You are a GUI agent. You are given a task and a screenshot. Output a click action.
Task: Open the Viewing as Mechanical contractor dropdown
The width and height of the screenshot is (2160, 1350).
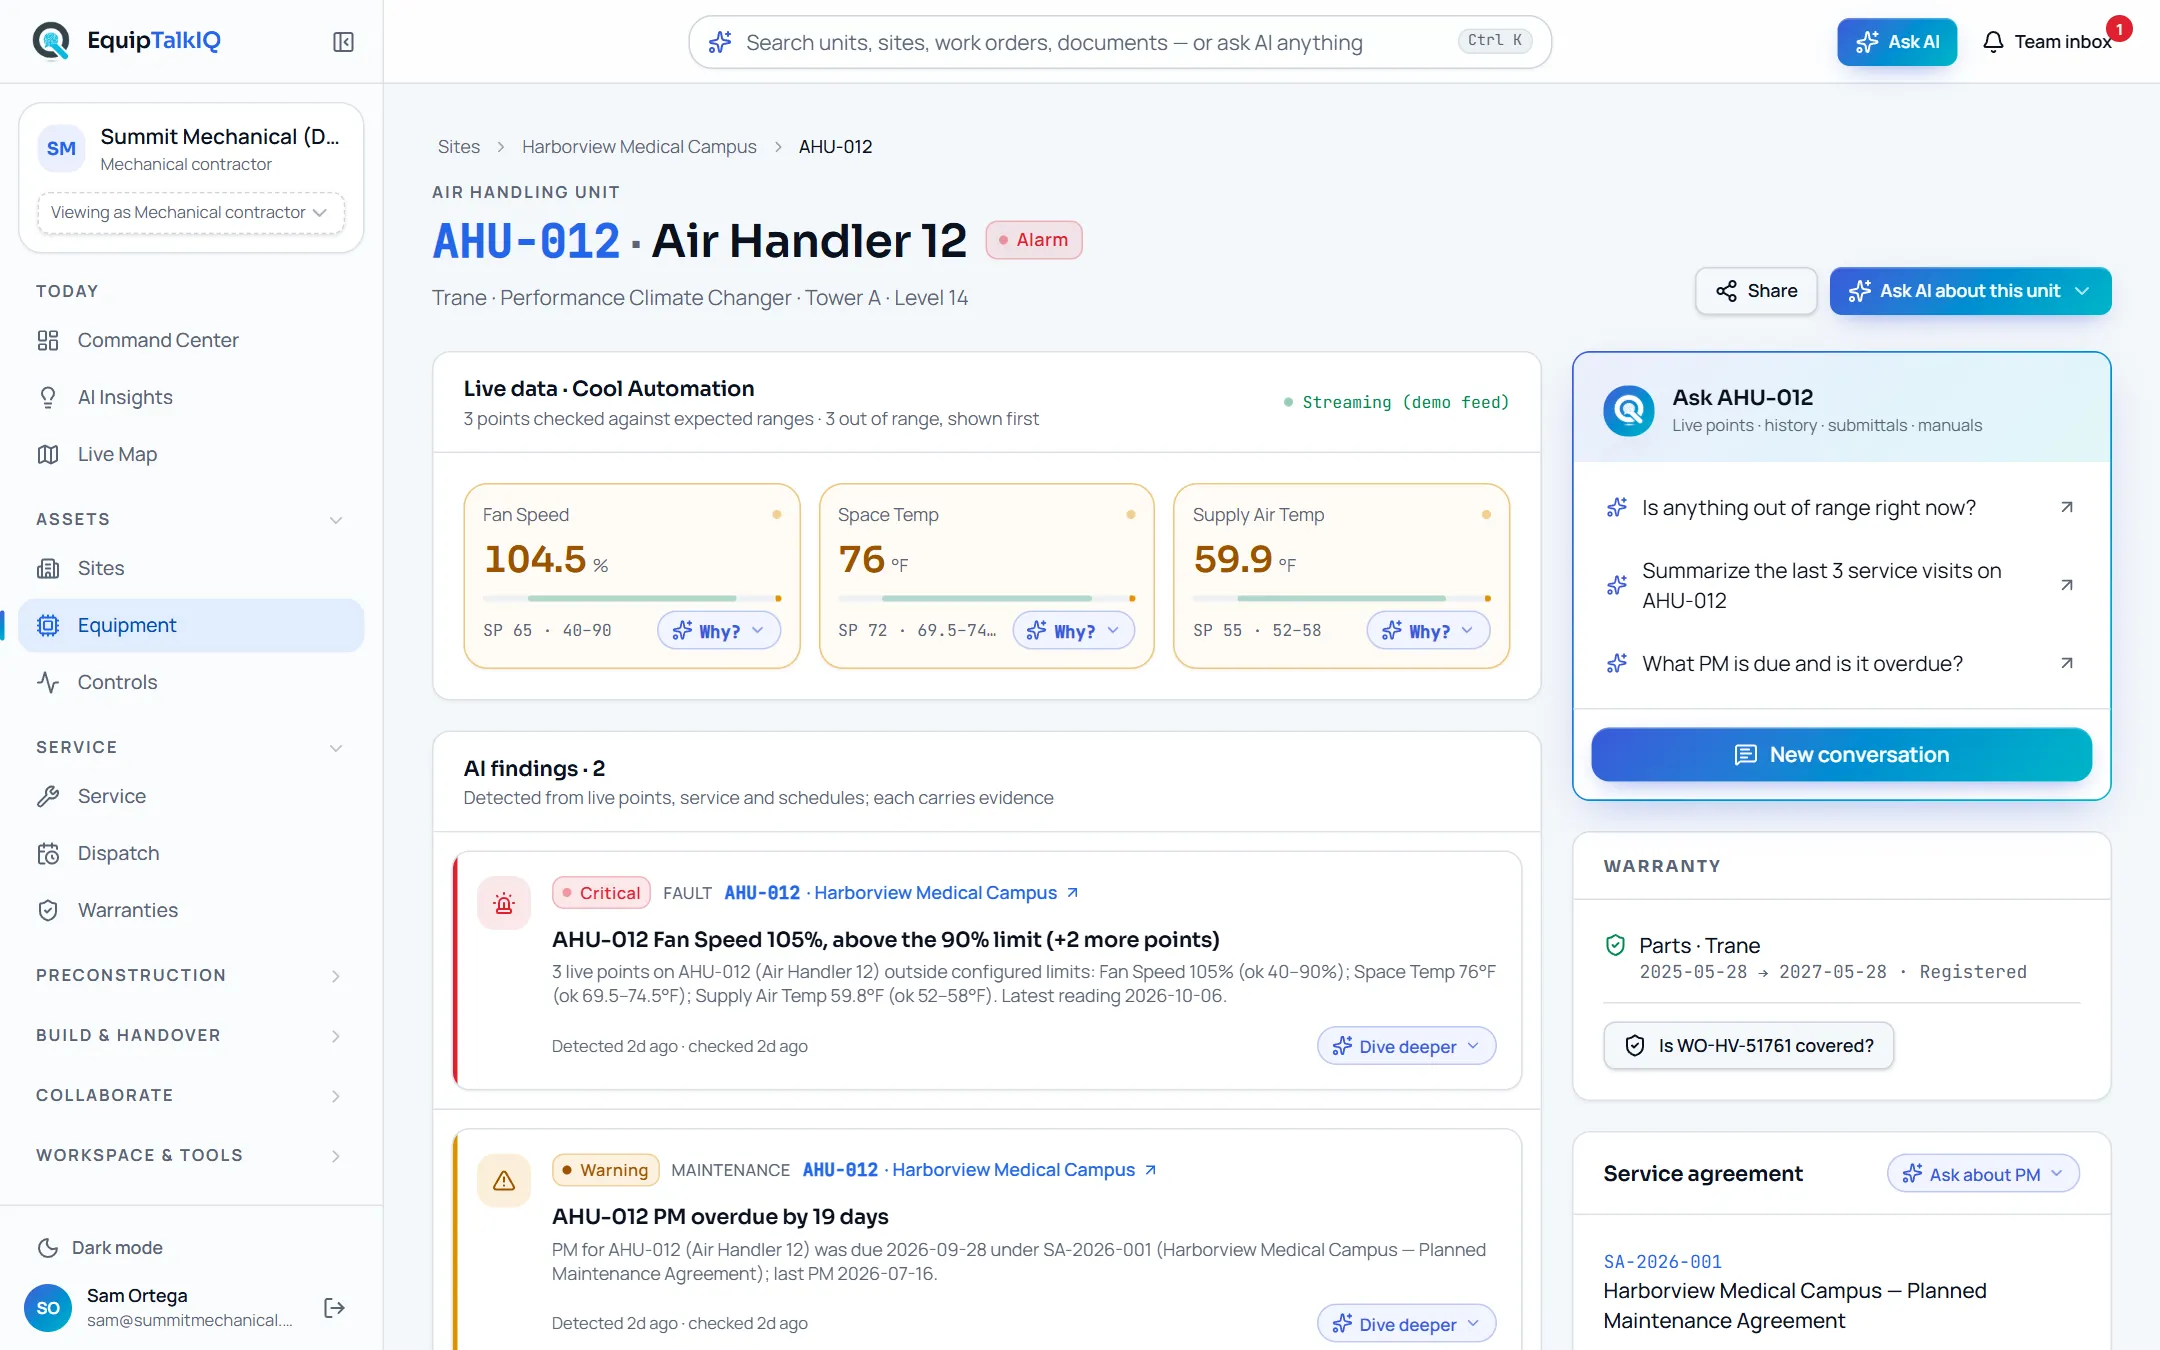click(190, 212)
